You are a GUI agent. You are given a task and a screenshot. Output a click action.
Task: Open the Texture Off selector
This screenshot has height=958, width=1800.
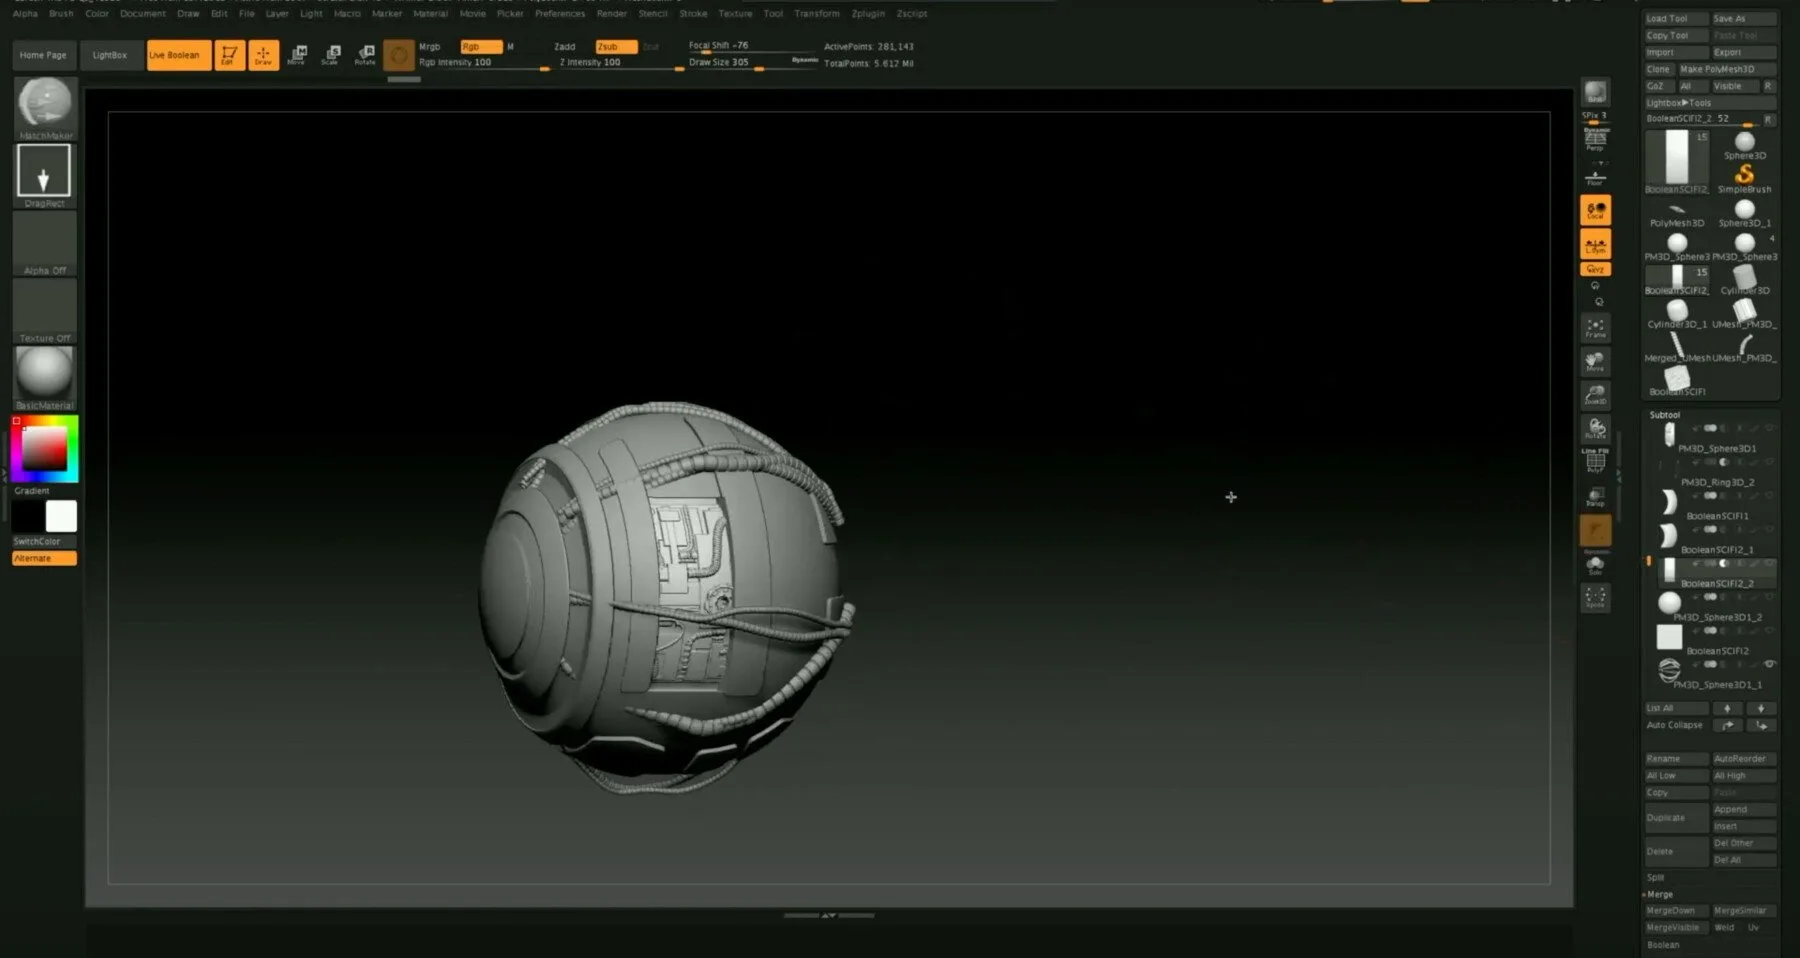[45, 311]
